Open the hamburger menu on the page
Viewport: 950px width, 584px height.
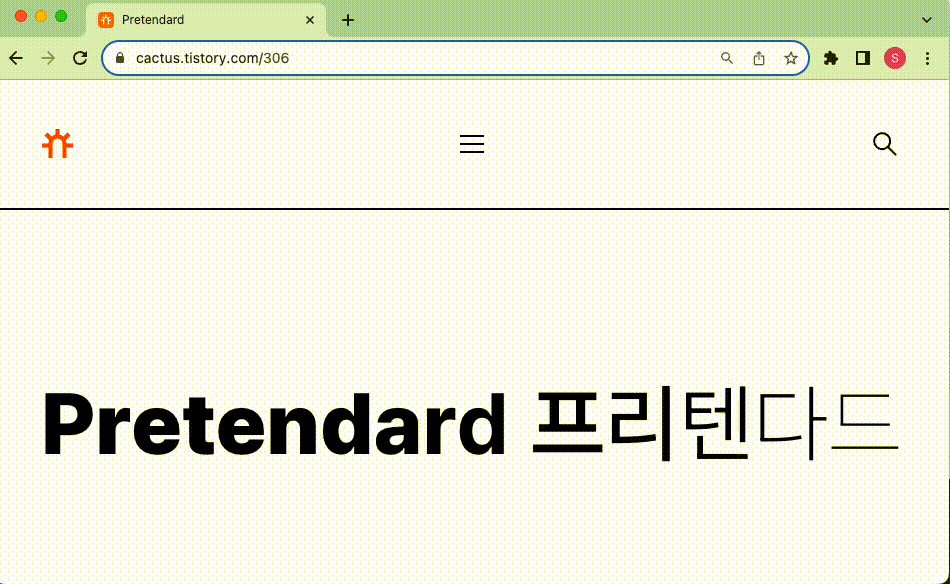tap(471, 144)
